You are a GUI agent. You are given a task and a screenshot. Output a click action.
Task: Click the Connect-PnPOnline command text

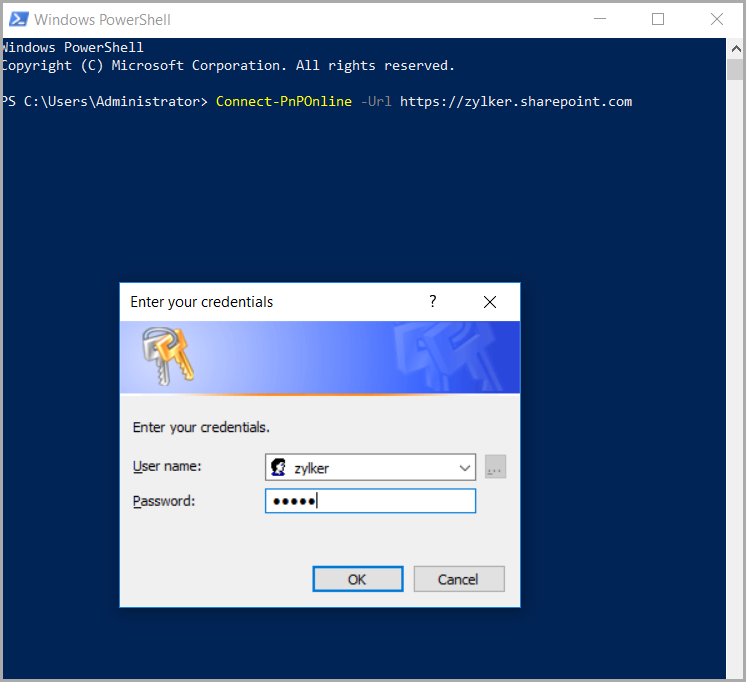[284, 101]
